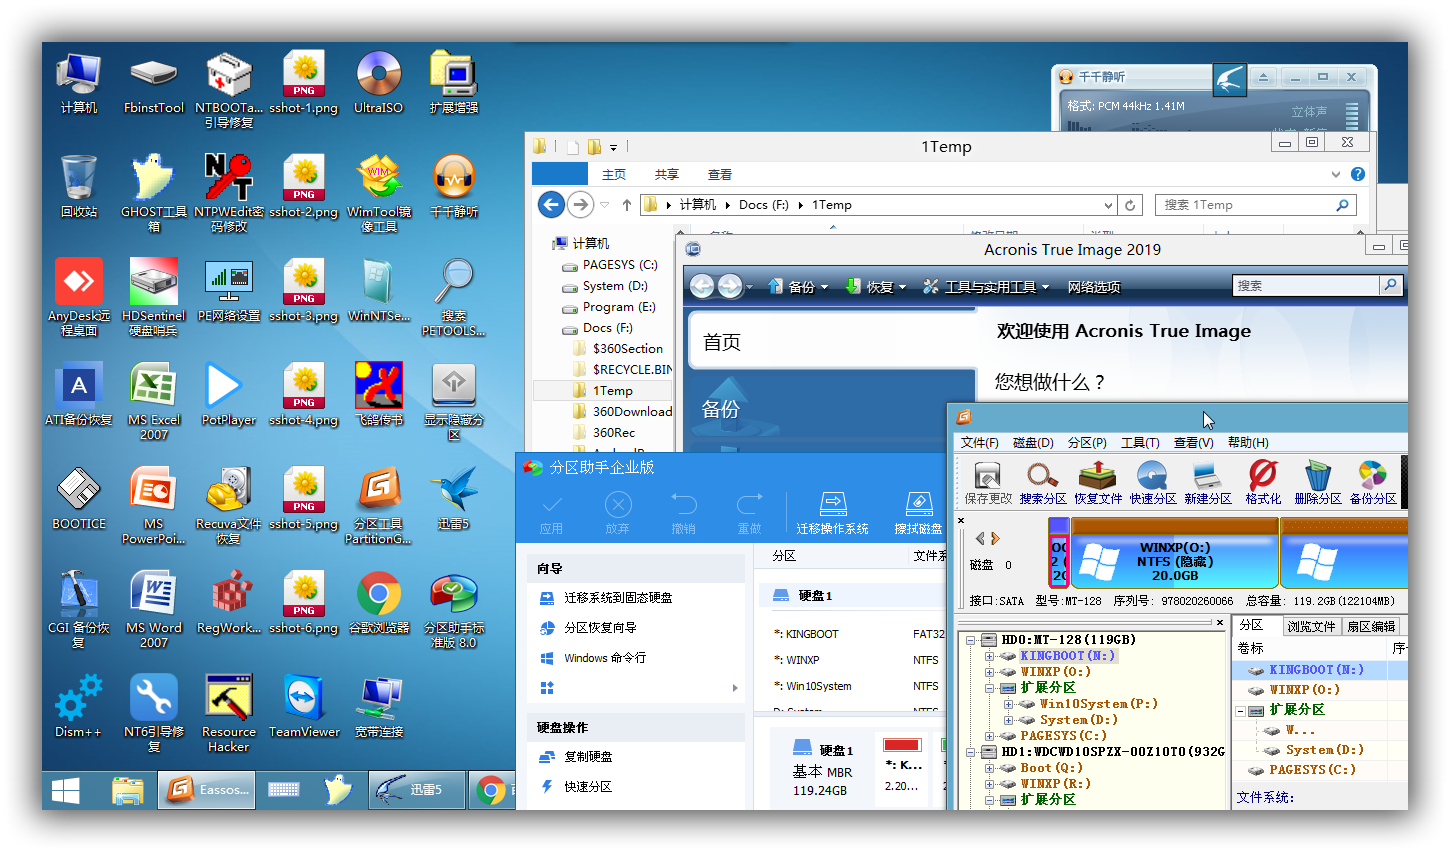Open the Acronis 备份 dropdown menu
Screen dimensions: 1450x852
798,287
